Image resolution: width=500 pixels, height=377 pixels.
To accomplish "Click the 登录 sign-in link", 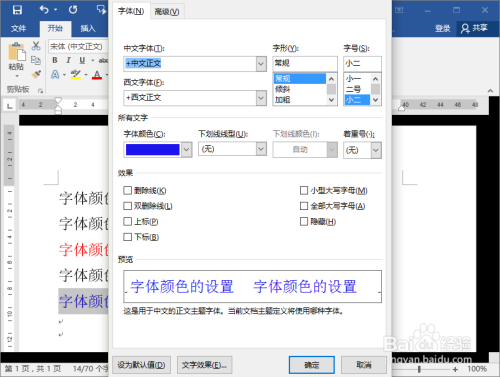I will (442, 28).
